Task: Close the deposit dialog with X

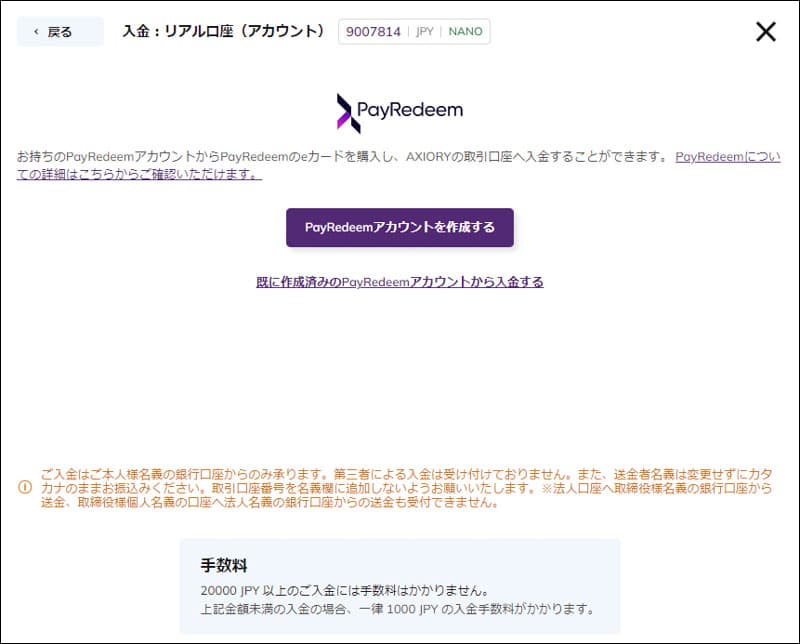Action: [765, 32]
